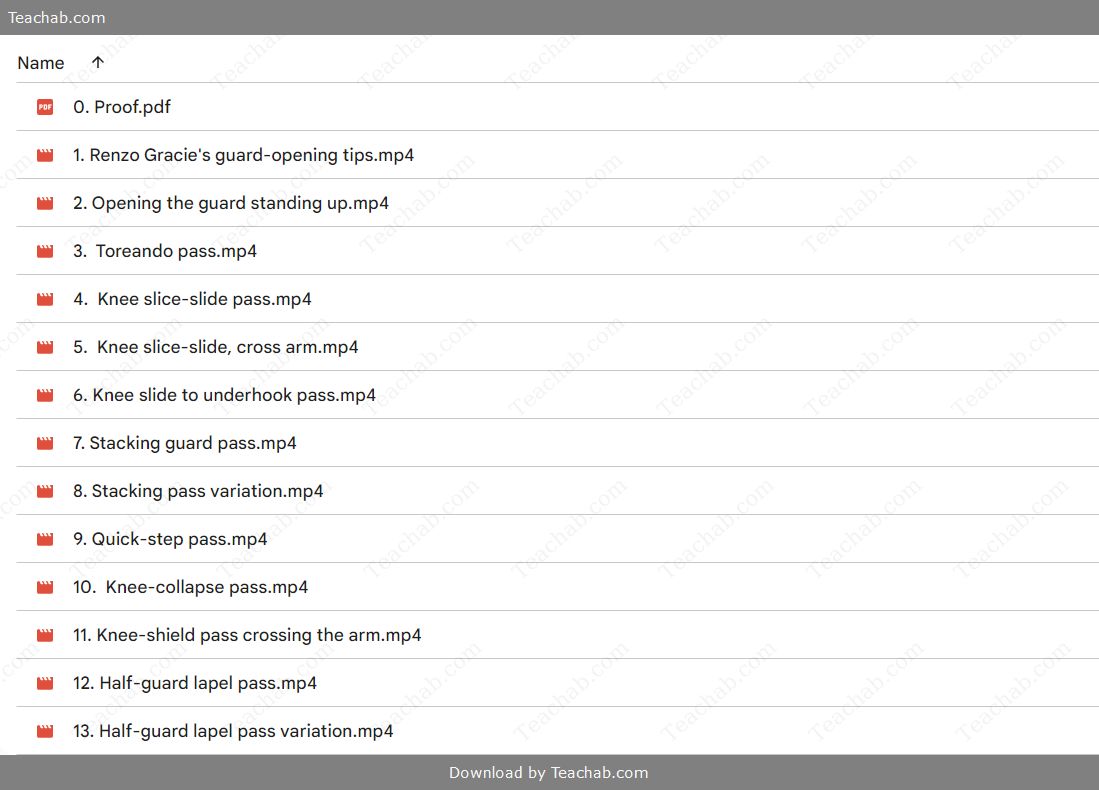Click video icon next to Knee-collapse pass.mp4
Viewport: 1099px width, 790px height.
pos(45,587)
